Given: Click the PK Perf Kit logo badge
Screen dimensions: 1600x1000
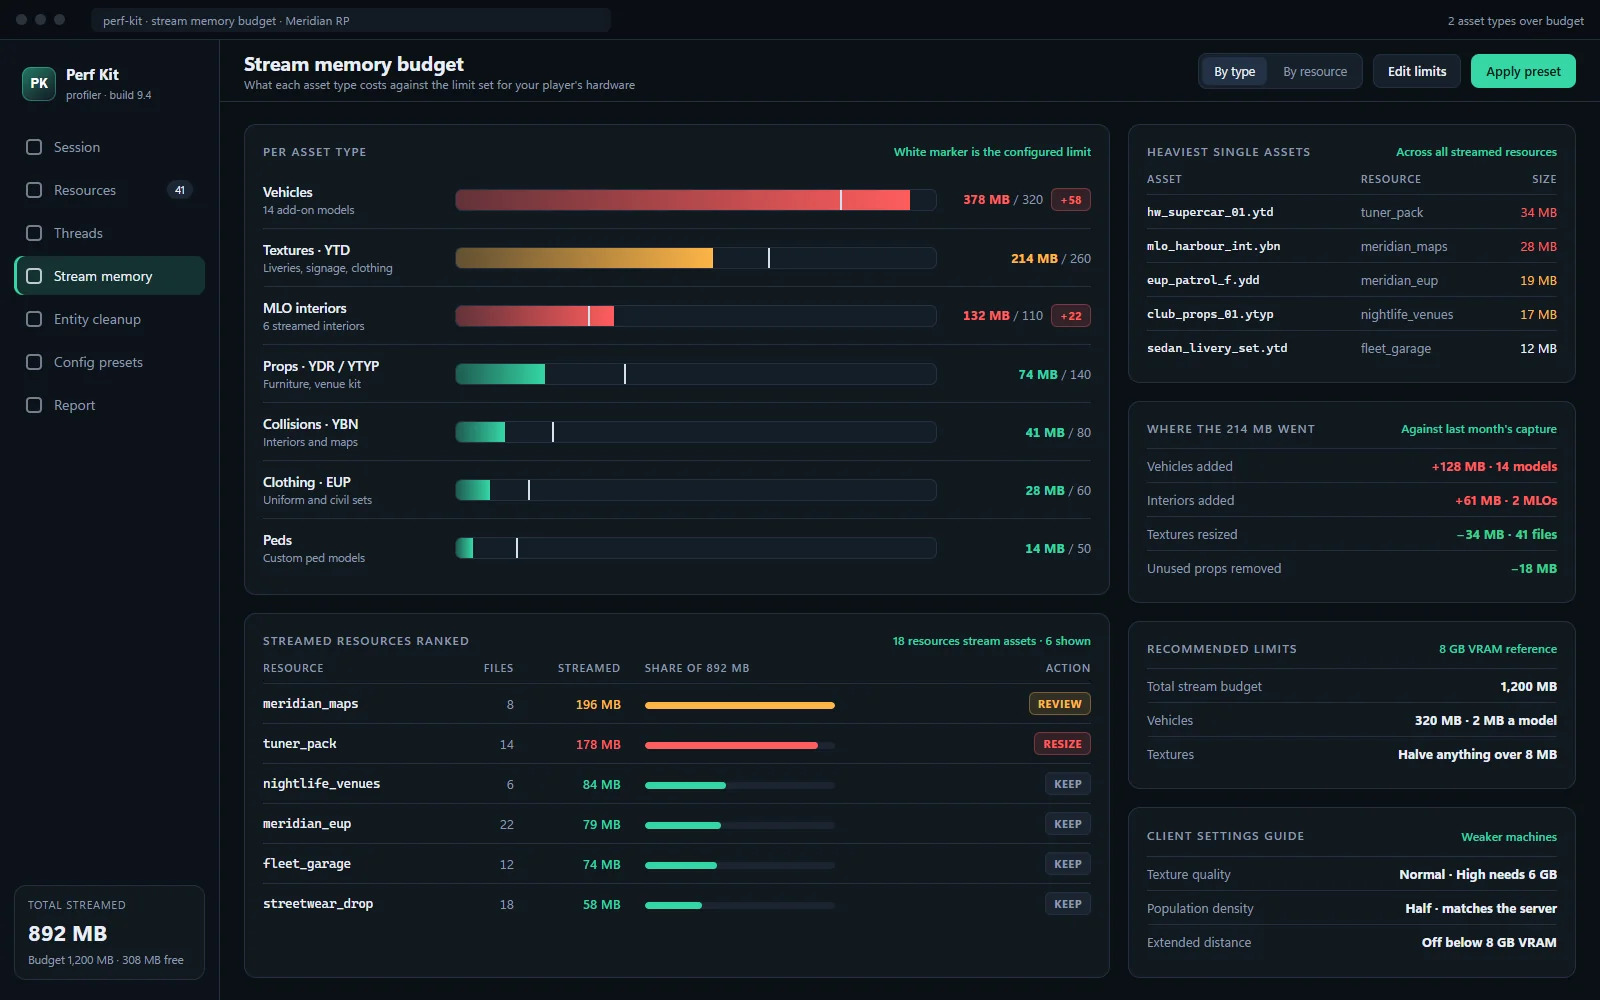Looking at the screenshot, I should click(39, 84).
